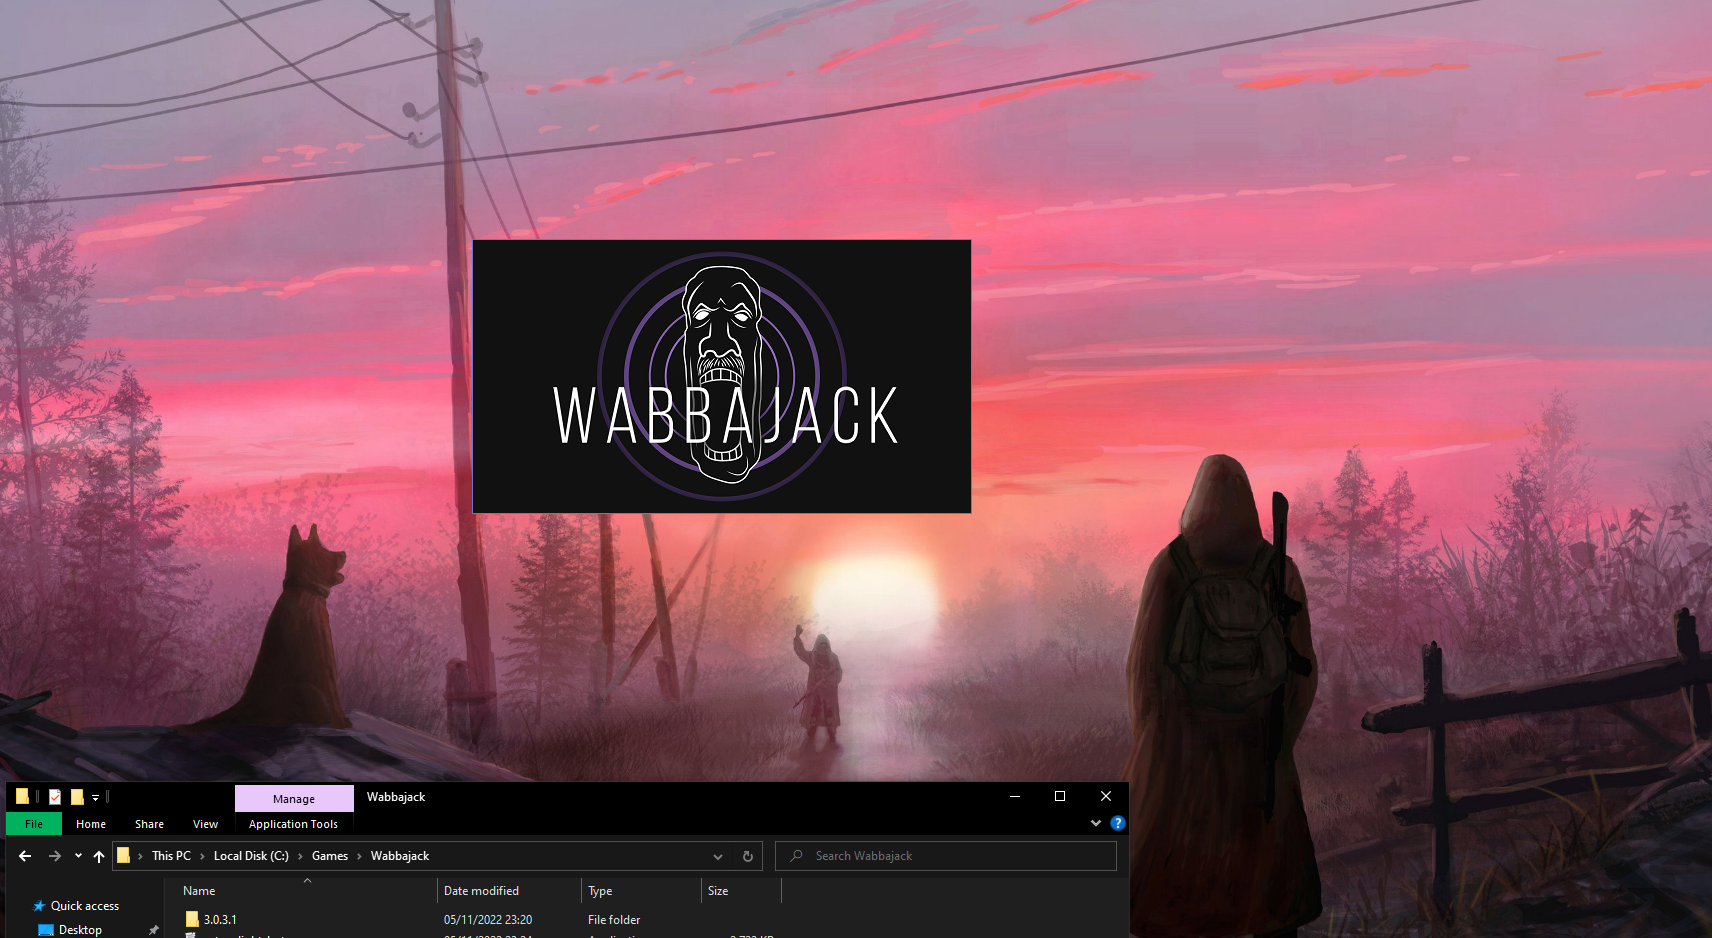The height and width of the screenshot is (938, 1712).
Task: Open the address bar history dropdown
Action: [718, 856]
